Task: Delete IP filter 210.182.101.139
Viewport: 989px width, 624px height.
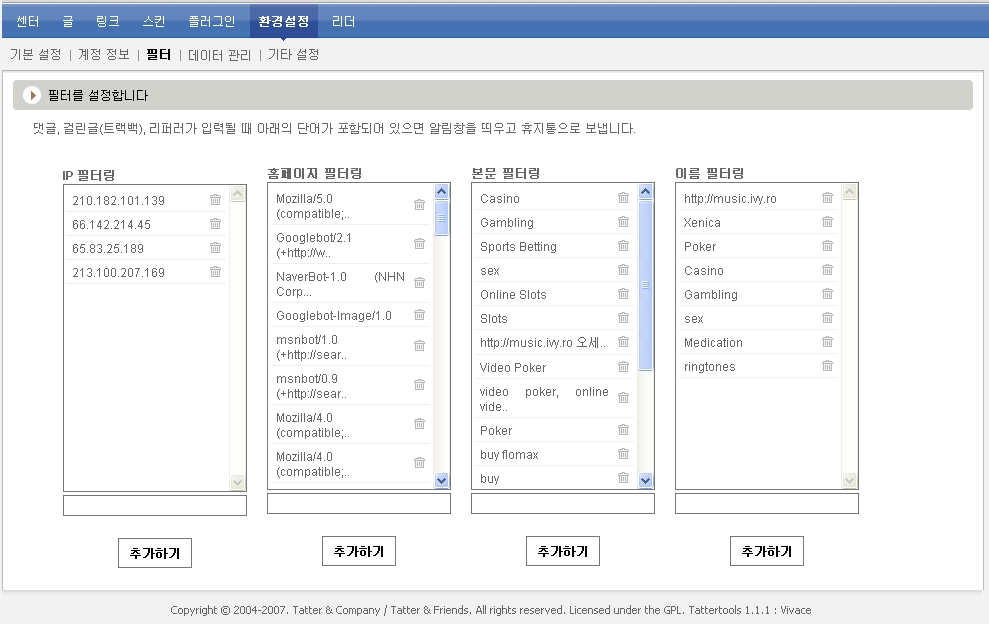Action: [x=215, y=199]
